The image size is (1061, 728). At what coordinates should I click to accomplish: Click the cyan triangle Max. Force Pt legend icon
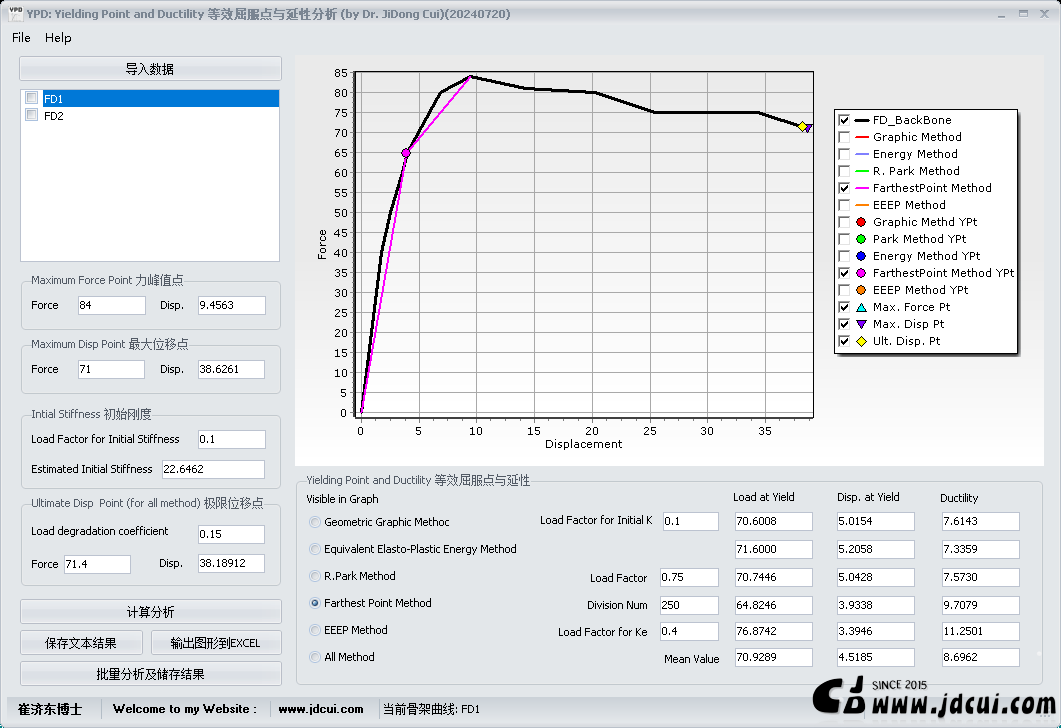point(861,307)
